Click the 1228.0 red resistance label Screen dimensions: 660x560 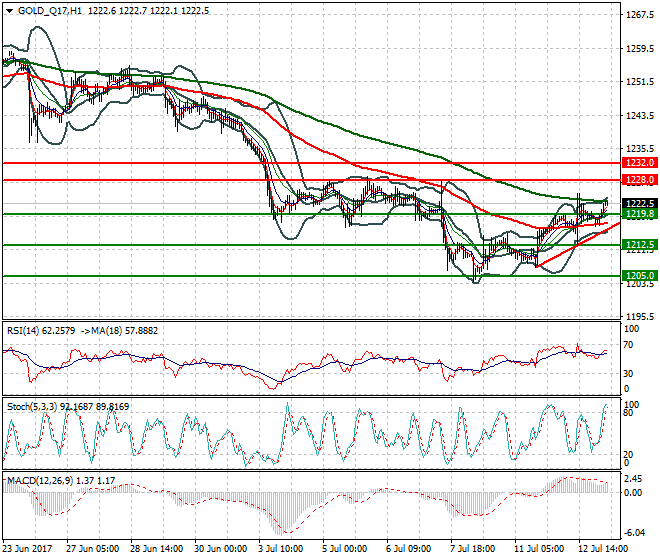tap(640, 180)
